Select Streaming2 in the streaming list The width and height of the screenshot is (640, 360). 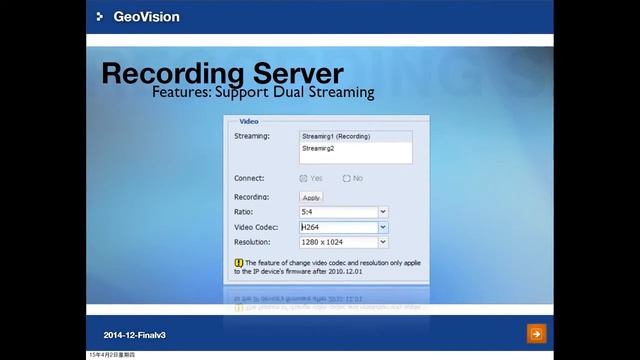click(x=356, y=149)
